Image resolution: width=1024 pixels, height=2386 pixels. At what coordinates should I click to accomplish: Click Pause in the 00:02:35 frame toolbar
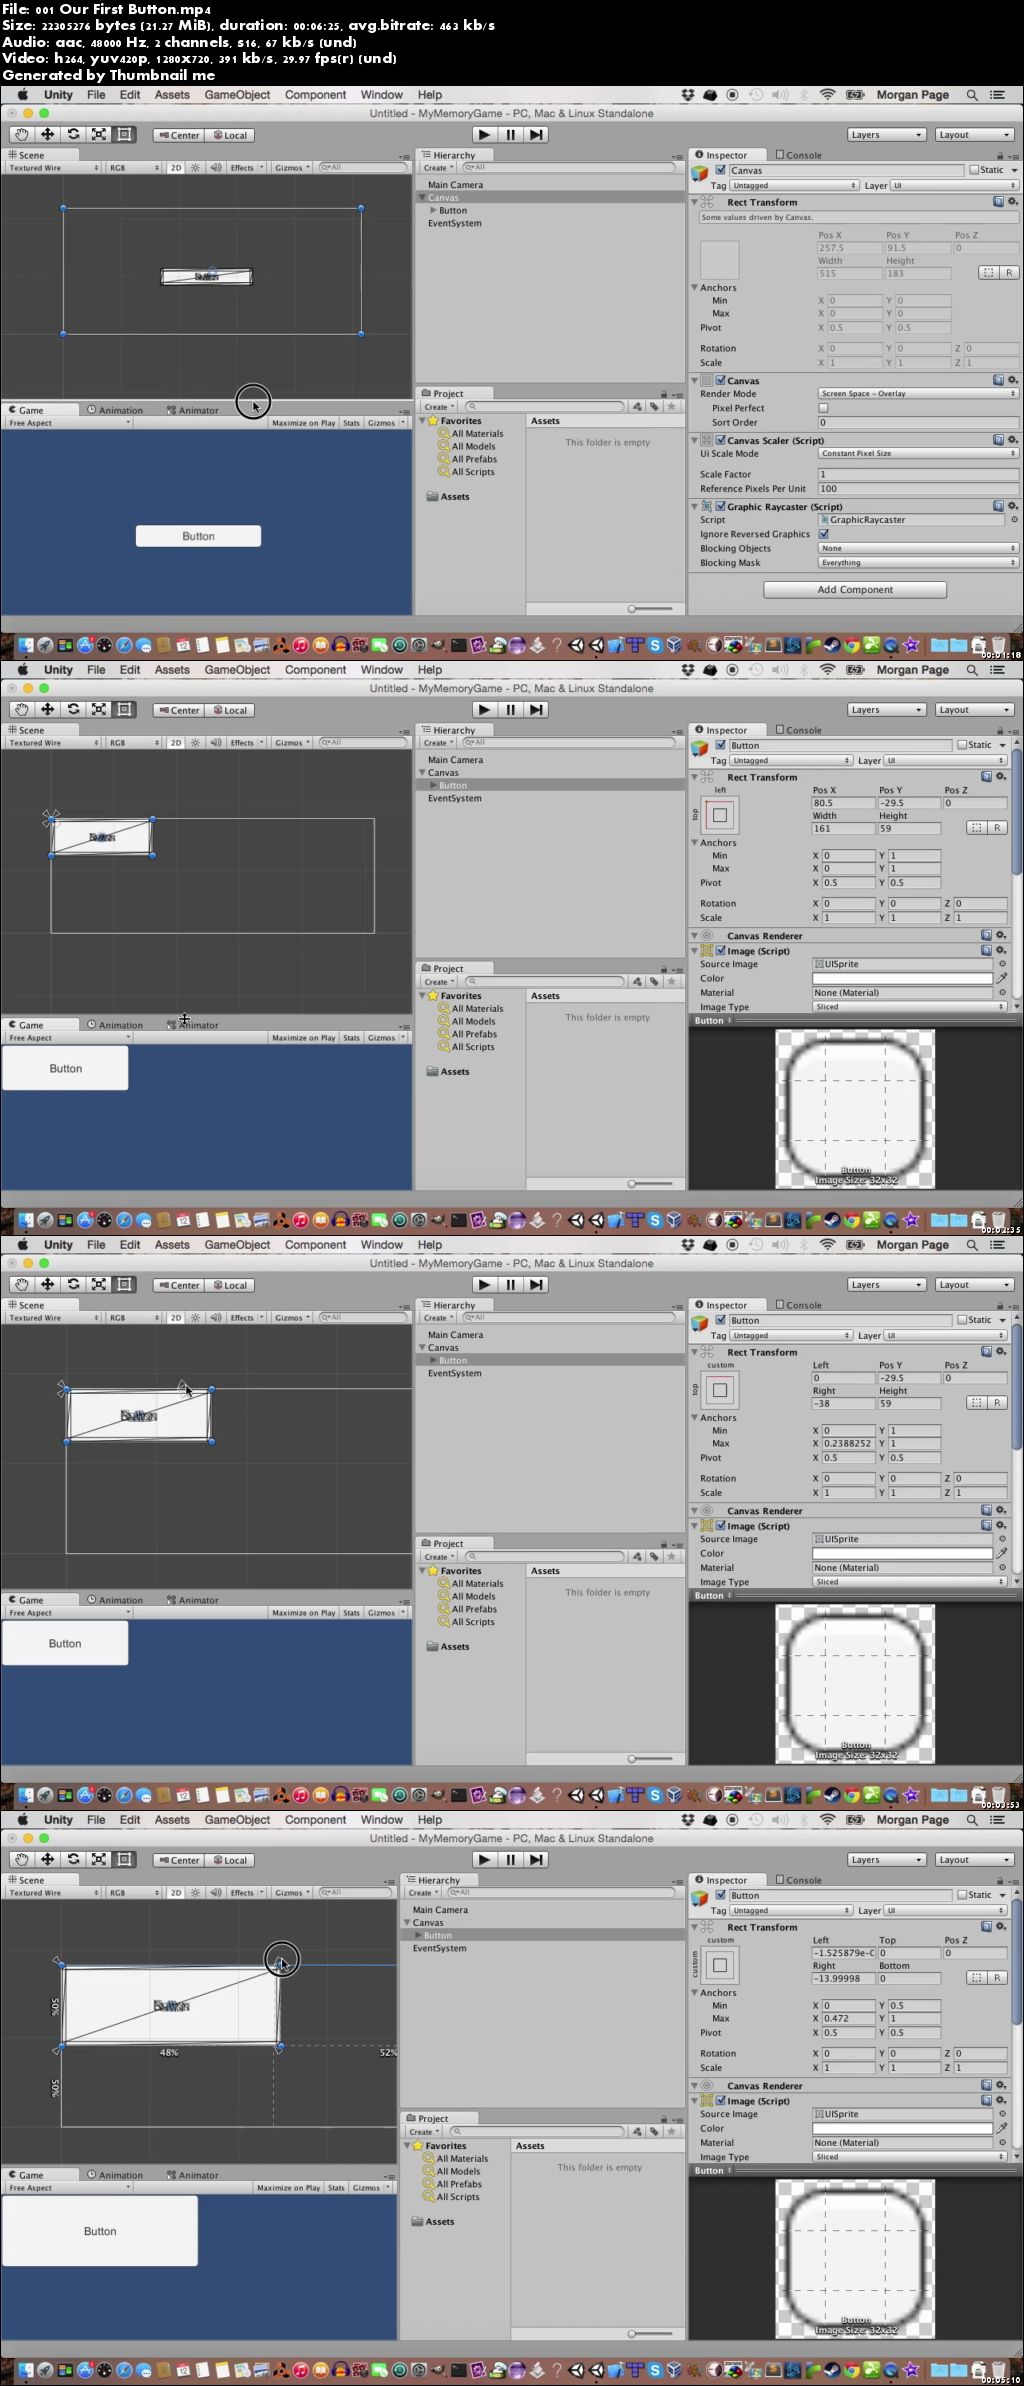(510, 709)
